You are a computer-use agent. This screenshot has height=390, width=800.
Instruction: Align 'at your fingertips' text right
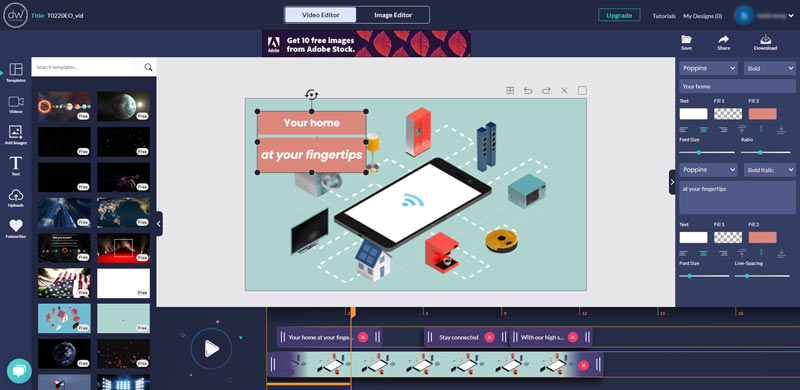(722, 253)
